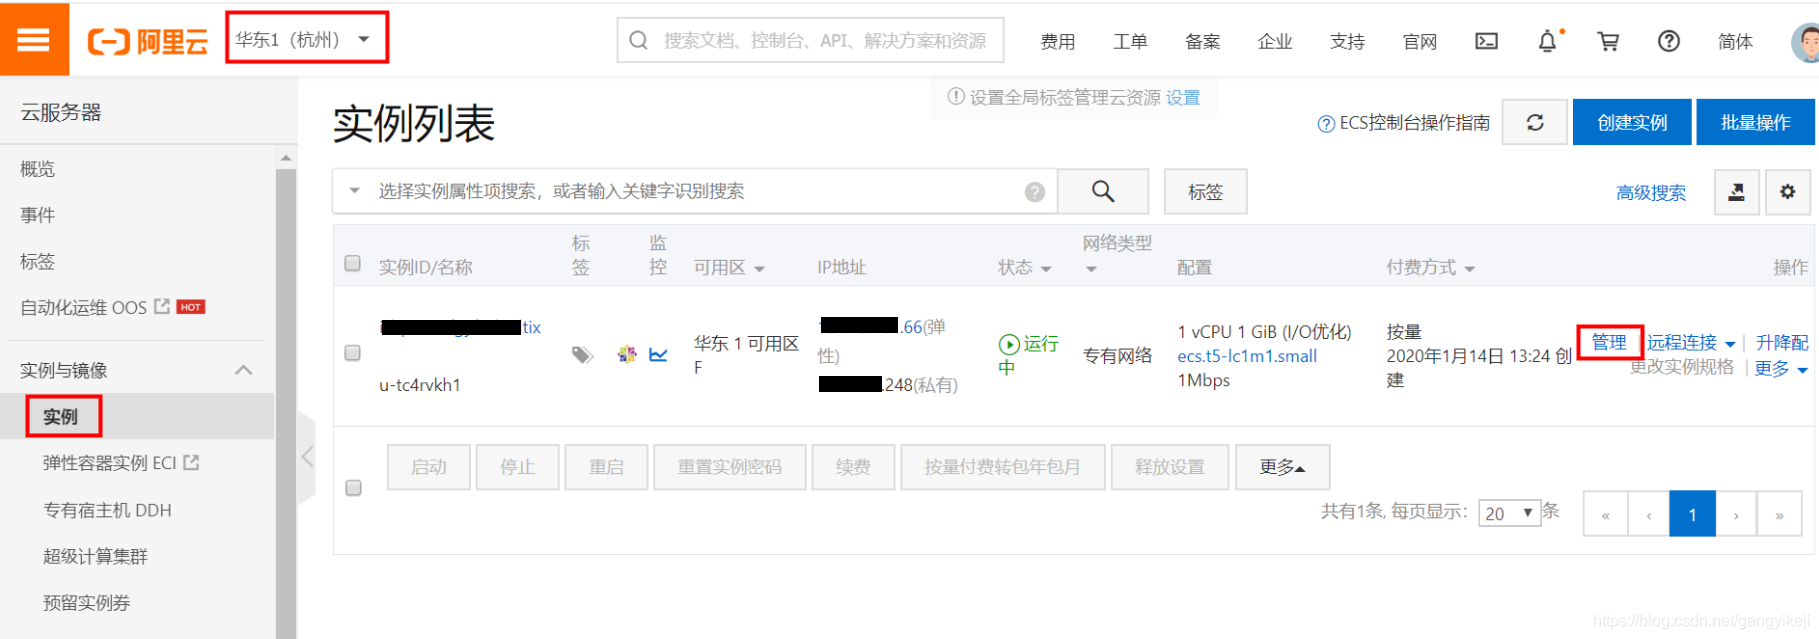Open the 状态 column filter
This screenshot has height=639, width=1819.
[x=1046, y=269]
